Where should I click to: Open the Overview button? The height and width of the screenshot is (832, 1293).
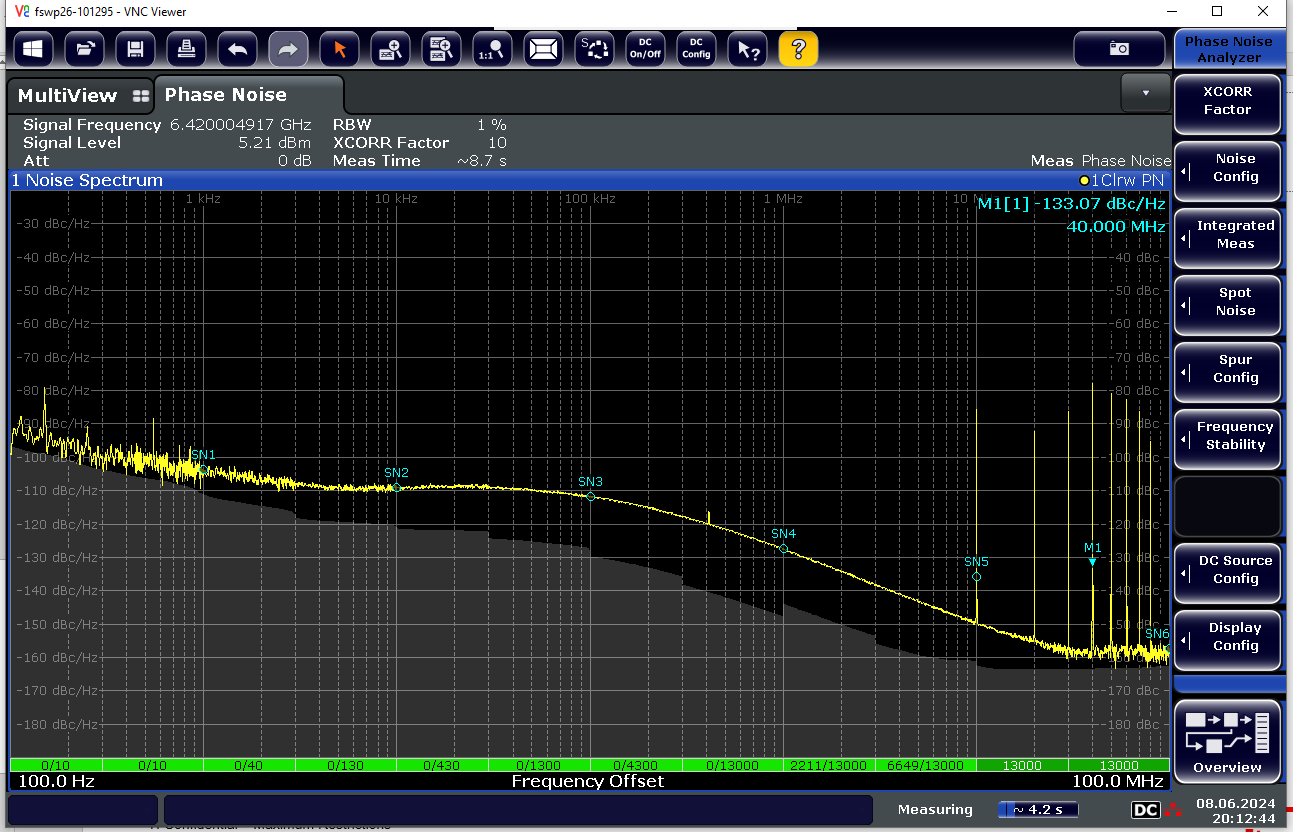coord(1227,739)
